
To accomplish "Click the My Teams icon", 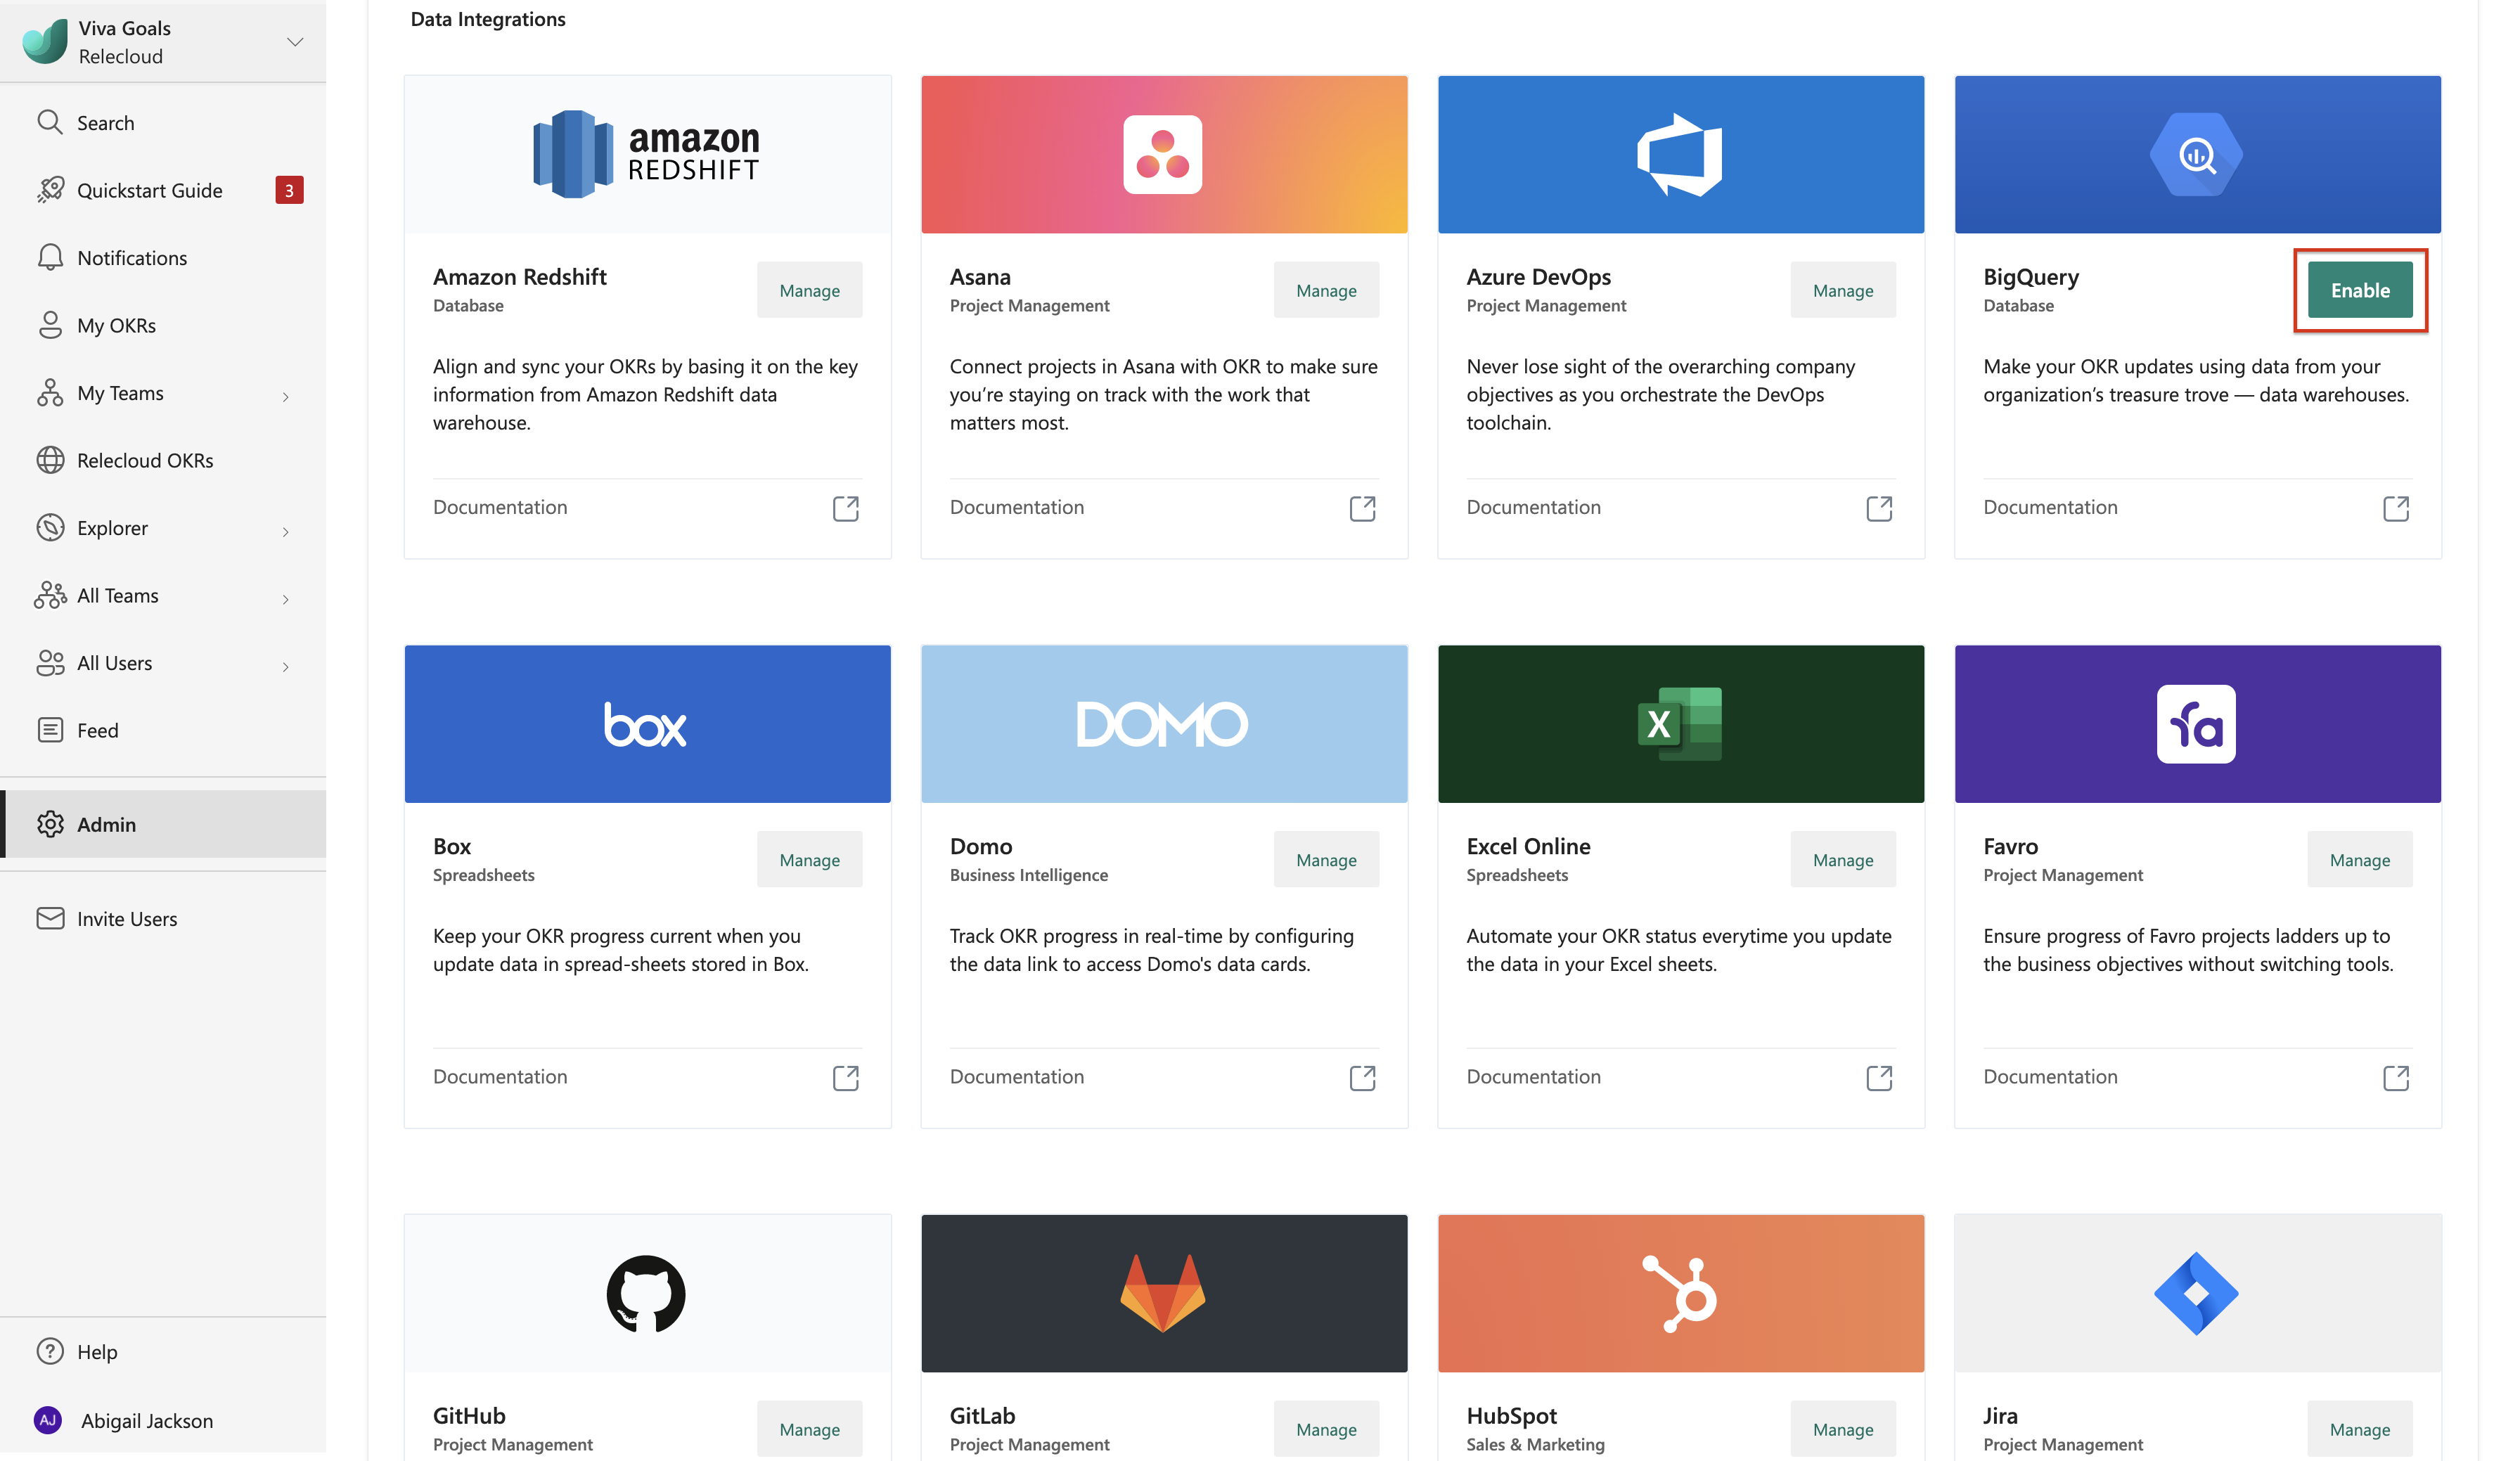I will coord(50,392).
